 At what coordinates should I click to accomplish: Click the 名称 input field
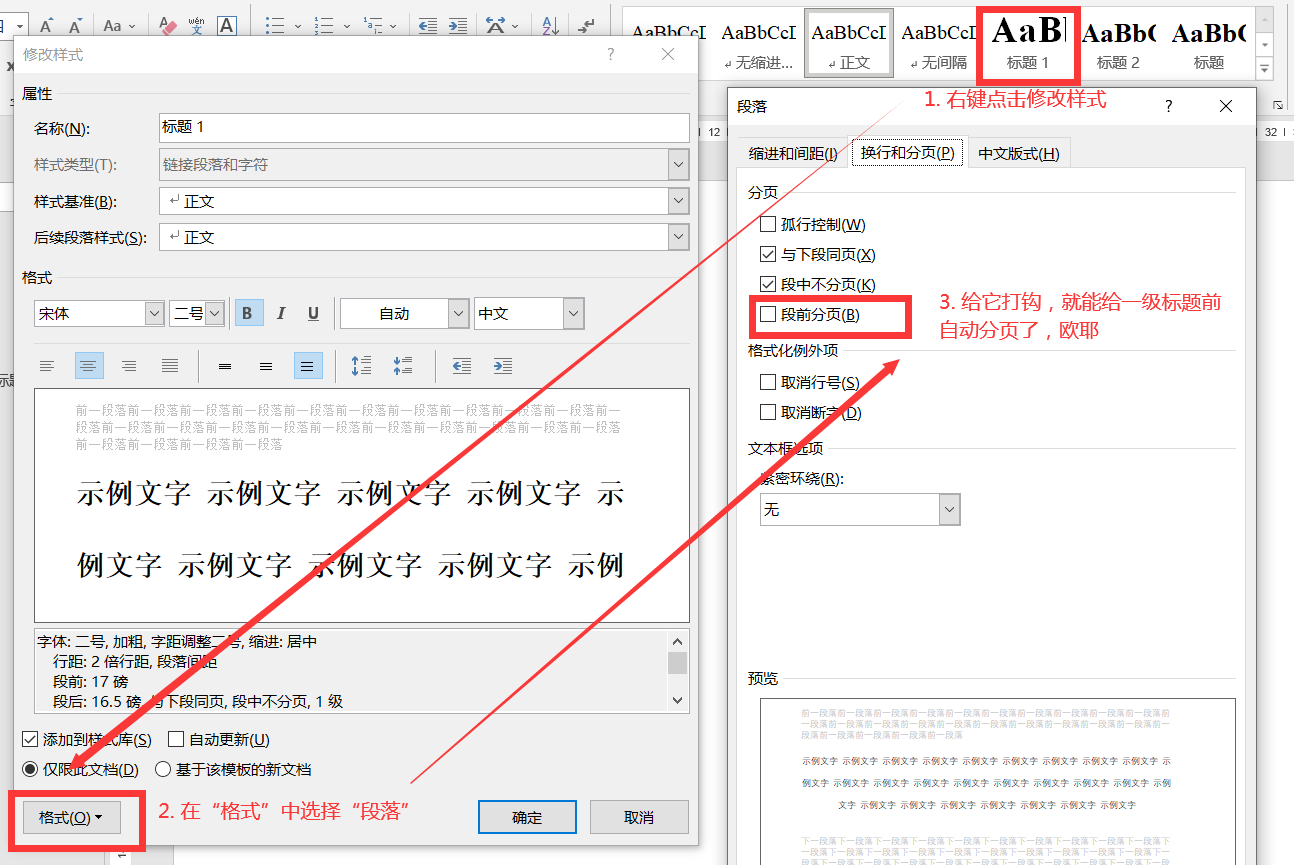[x=424, y=128]
